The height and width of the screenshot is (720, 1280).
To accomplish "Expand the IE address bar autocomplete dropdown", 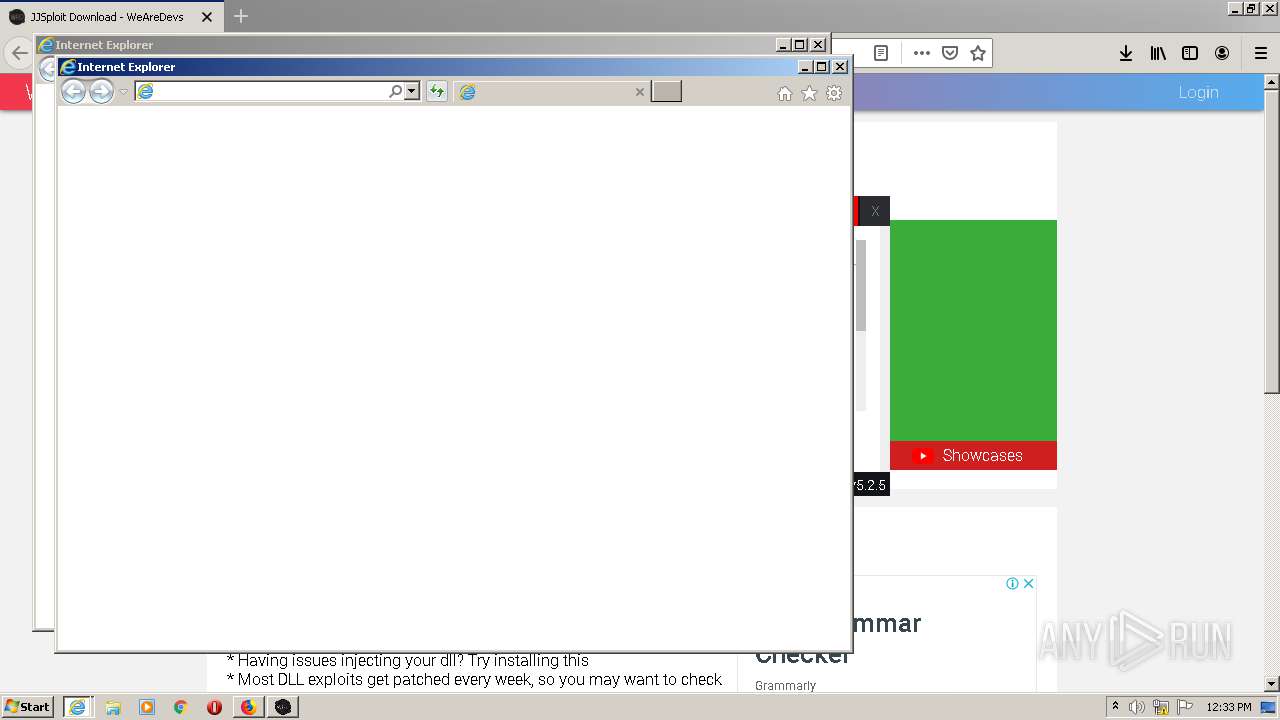I will pyautogui.click(x=411, y=92).
